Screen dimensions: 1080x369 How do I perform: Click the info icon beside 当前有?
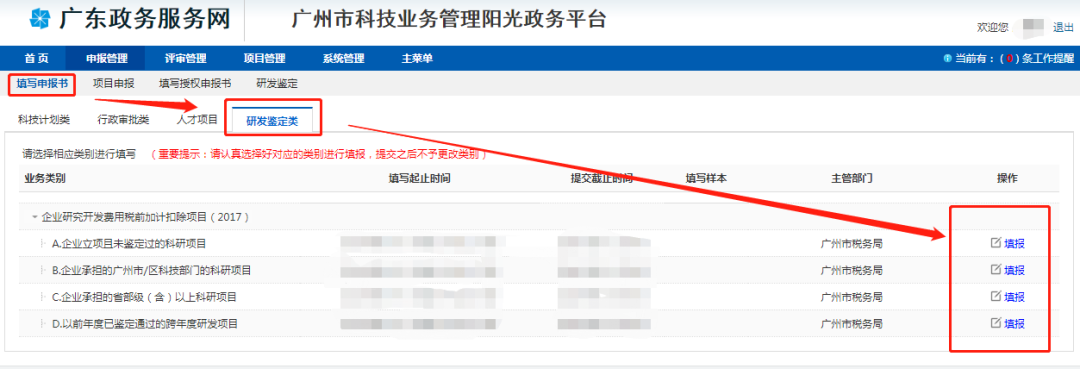948,59
